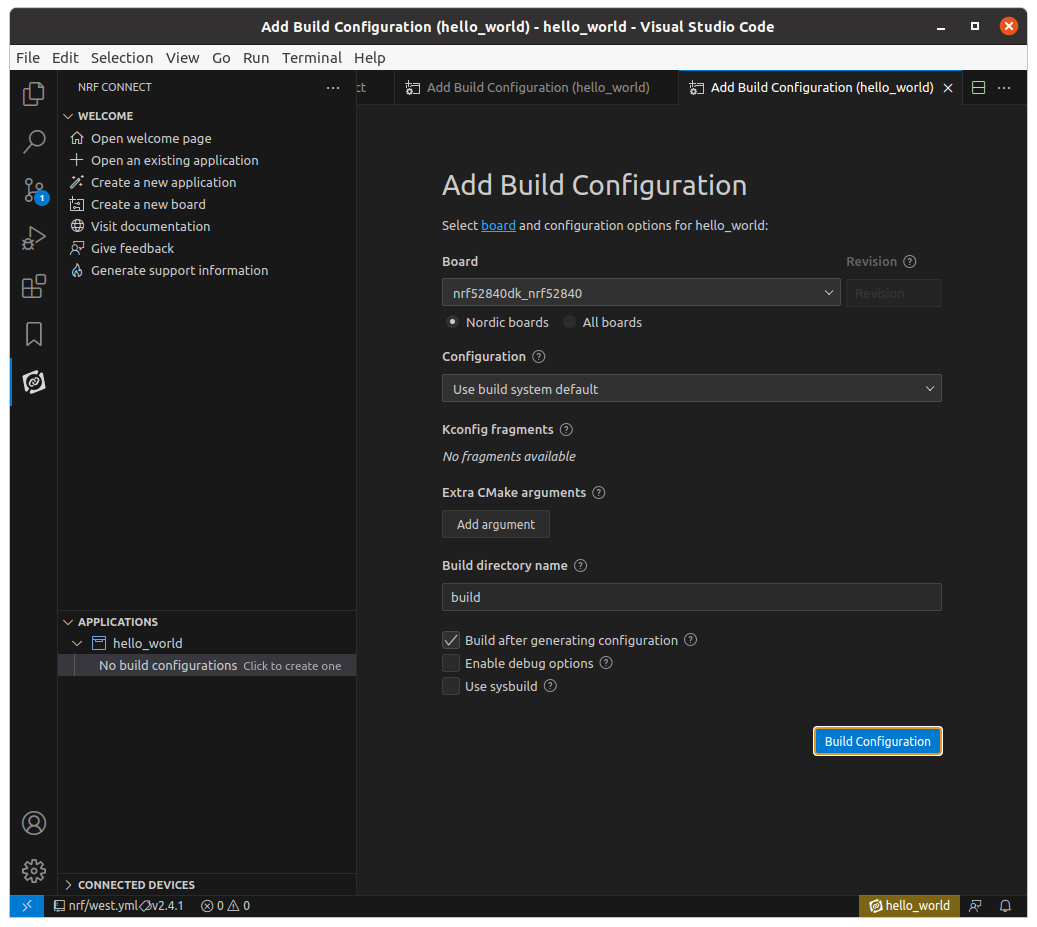Open the Run menu

pyautogui.click(x=256, y=58)
